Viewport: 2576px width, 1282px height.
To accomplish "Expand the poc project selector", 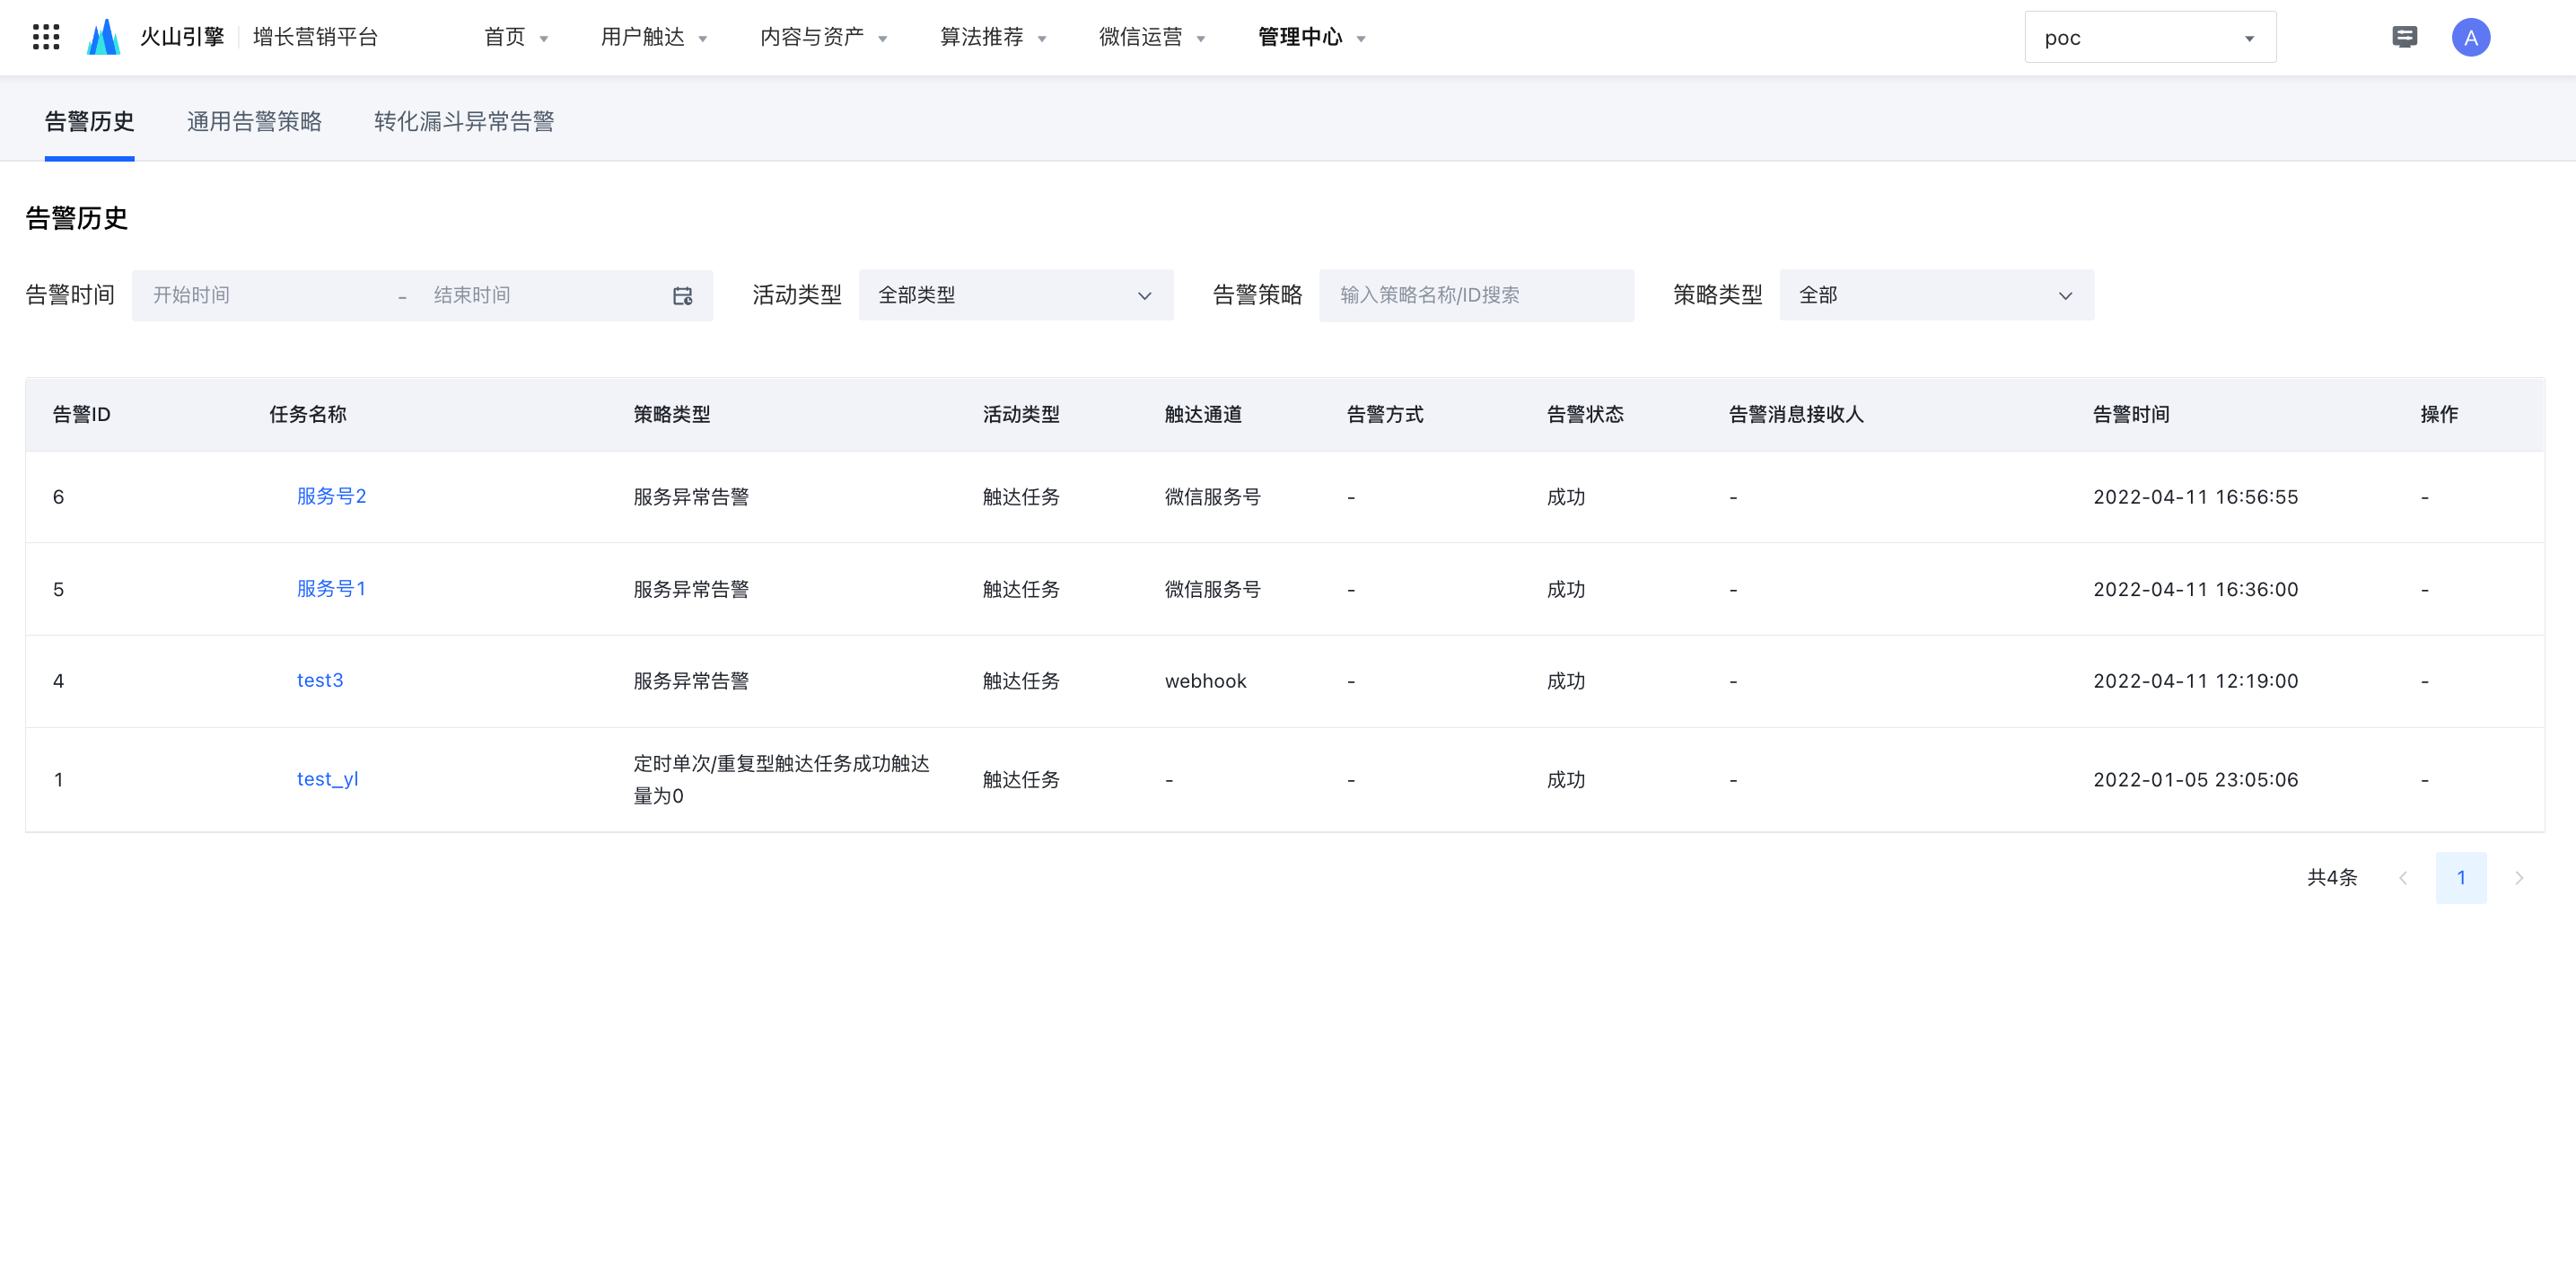I will click(x=2150, y=37).
